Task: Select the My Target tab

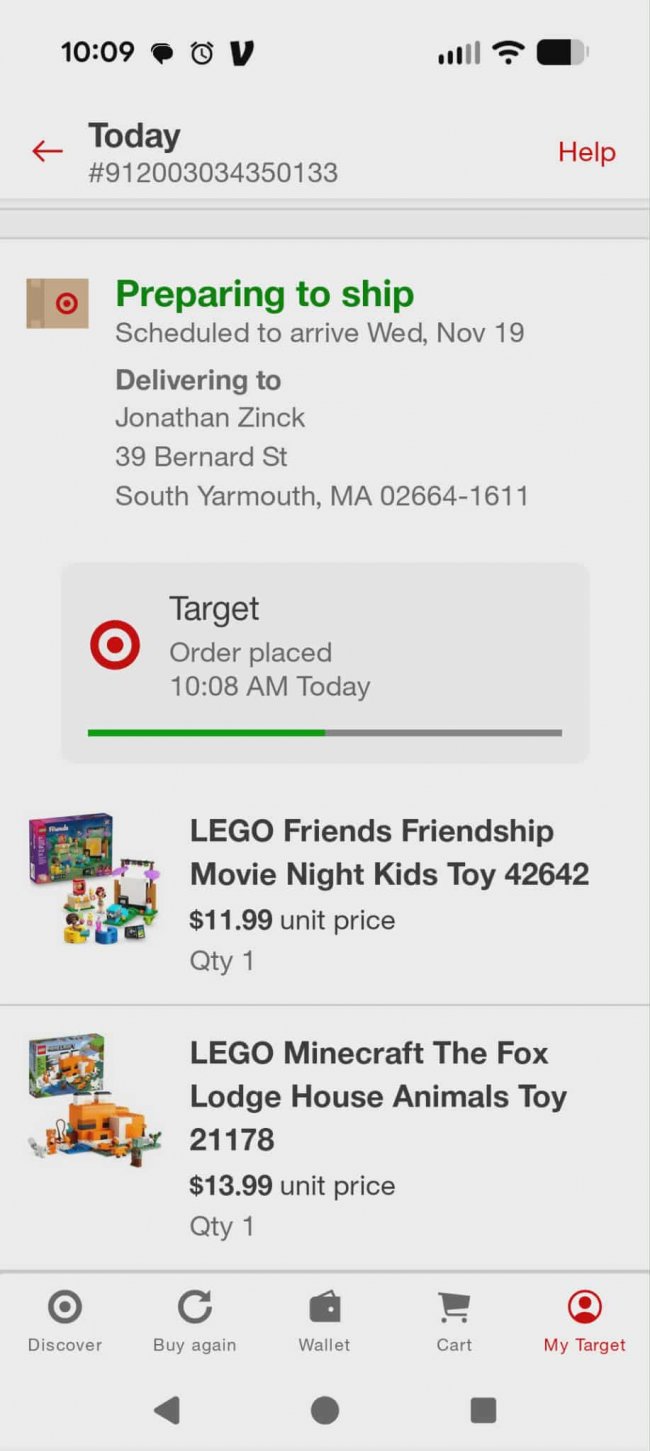Action: tap(584, 1320)
